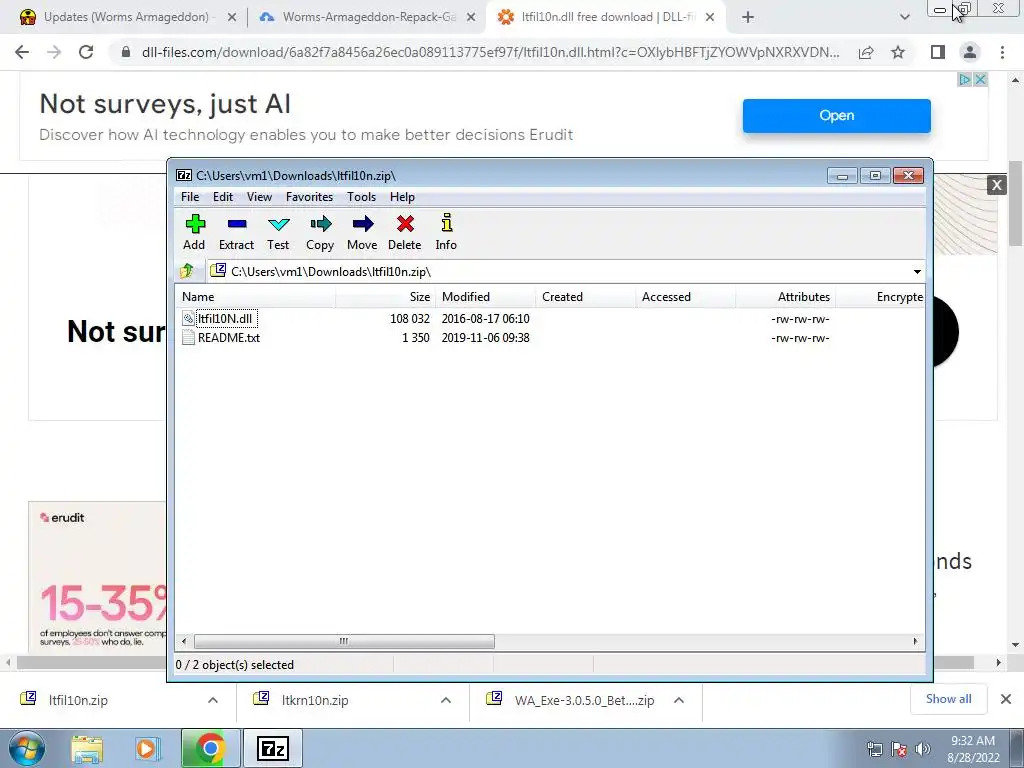Open ltkrn10n.zip from downloads bar
This screenshot has height=768, width=1024.
[x=315, y=700]
